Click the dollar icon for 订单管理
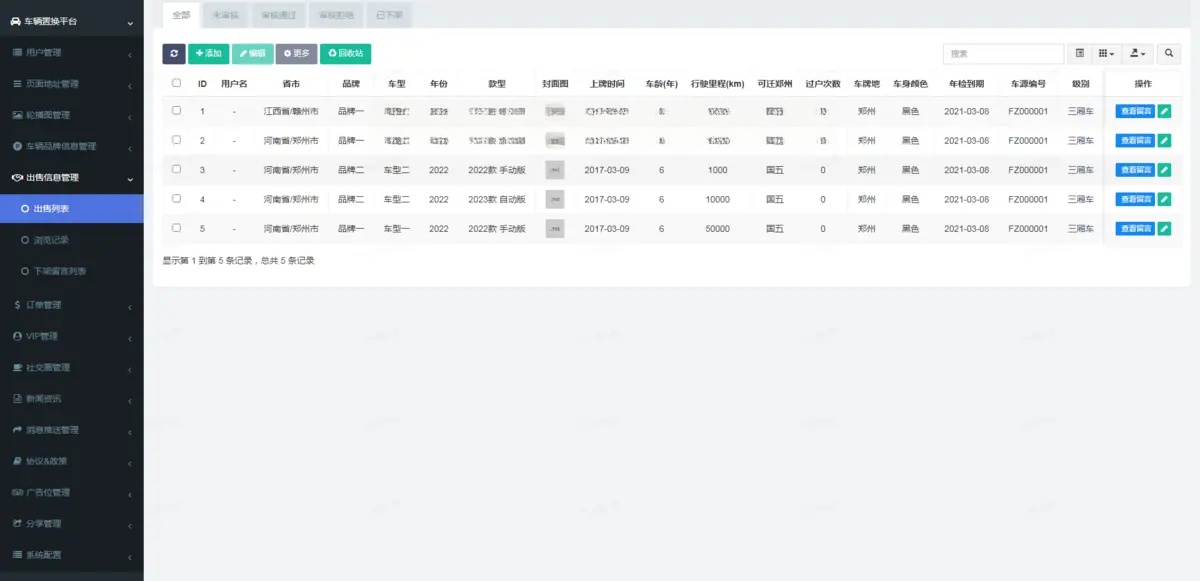The image size is (1200, 581). (x=17, y=305)
